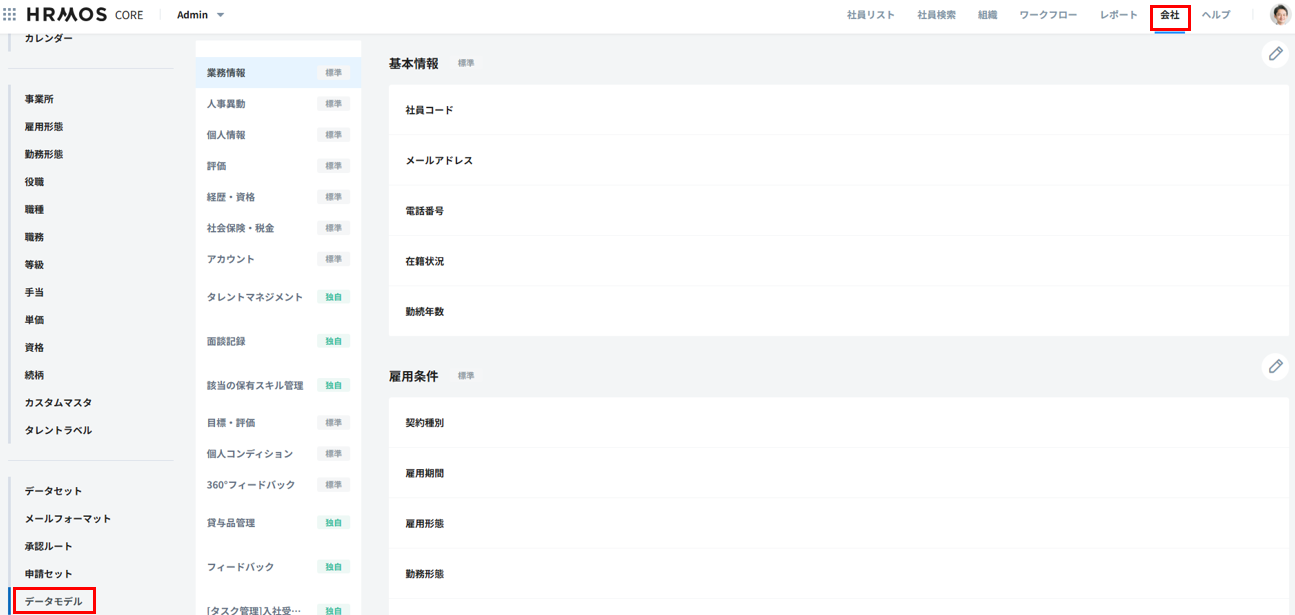The image size is (1295, 615).
Task: Edit the 基本情報 section with pencil icon
Action: click(1275, 54)
